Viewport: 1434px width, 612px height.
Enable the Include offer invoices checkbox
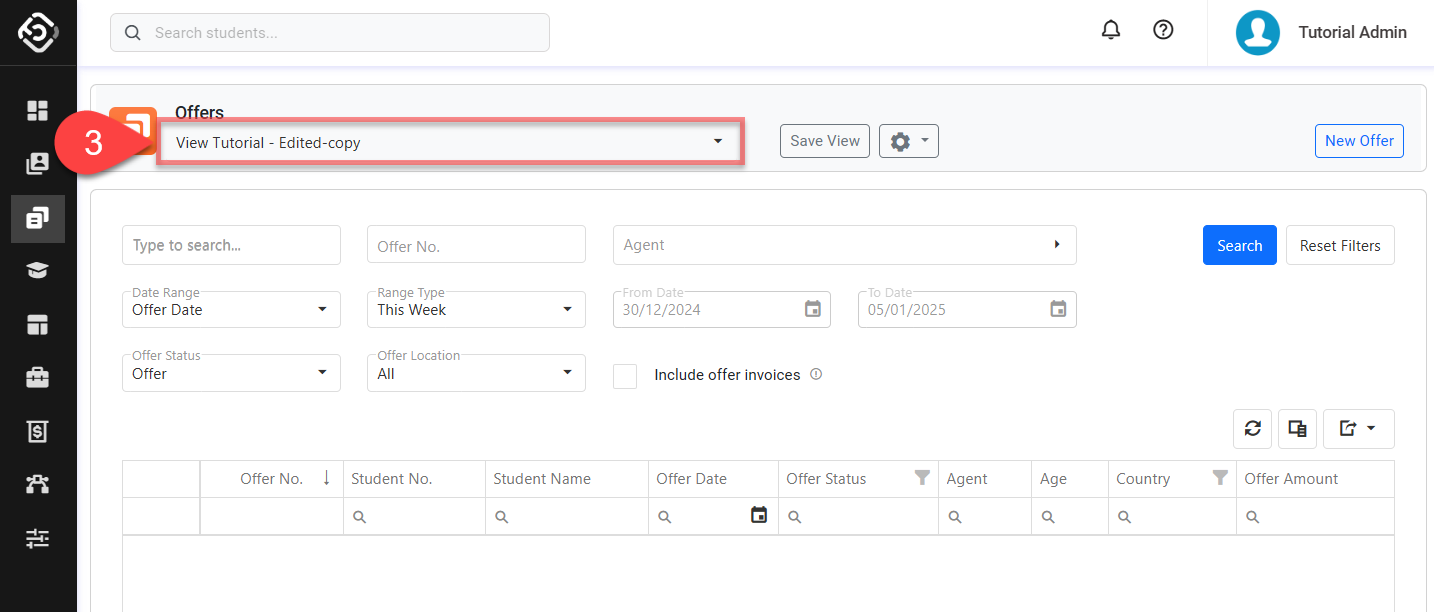625,376
